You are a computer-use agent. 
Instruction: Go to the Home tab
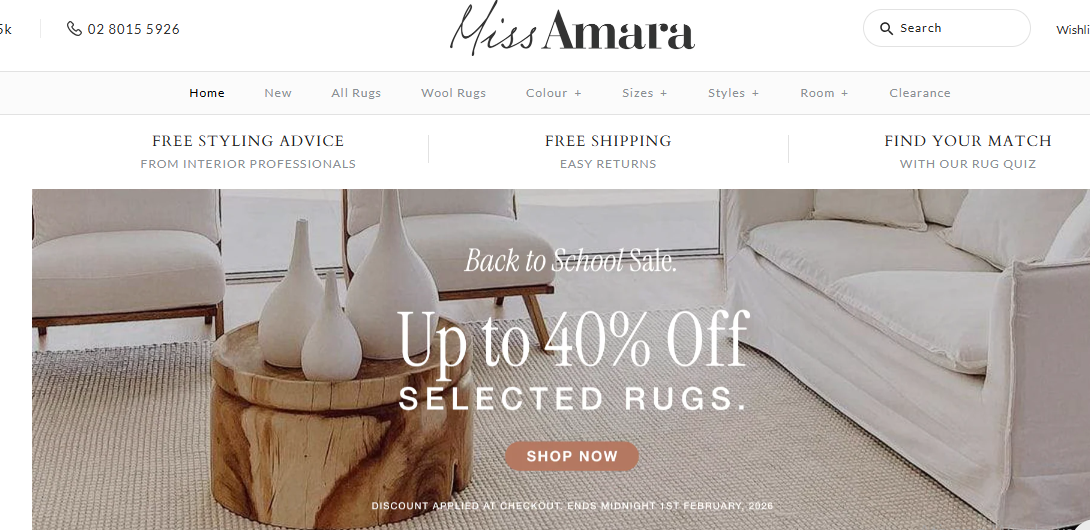(207, 93)
